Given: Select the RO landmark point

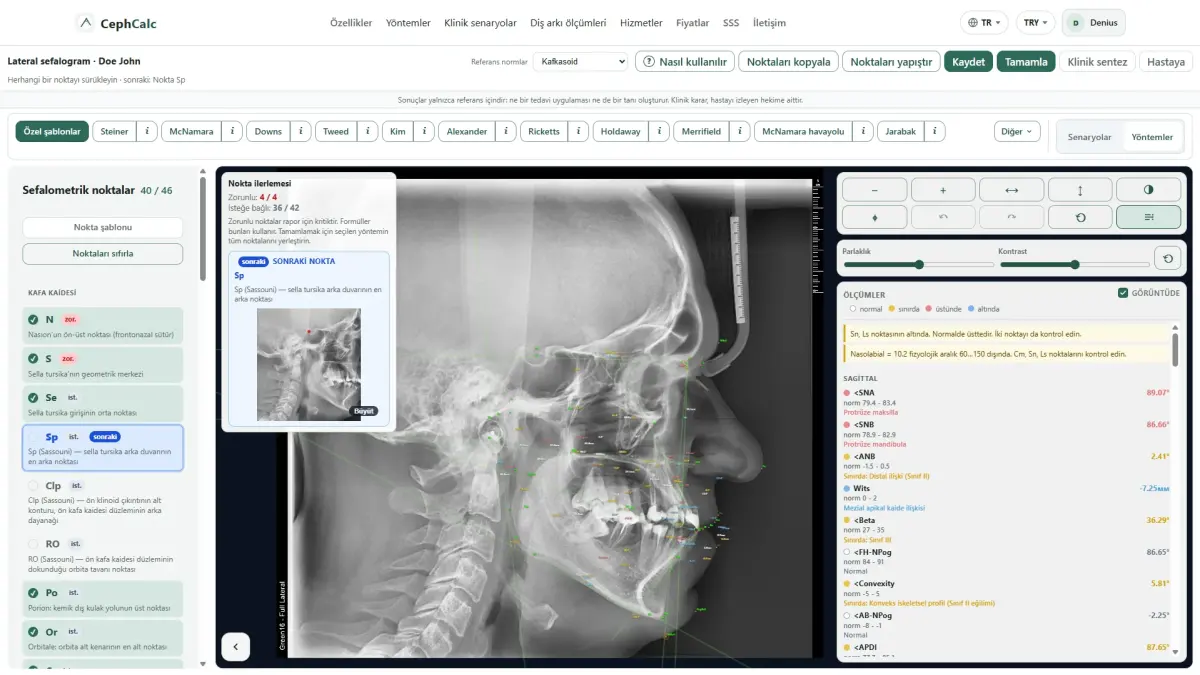Looking at the screenshot, I should point(102,555).
